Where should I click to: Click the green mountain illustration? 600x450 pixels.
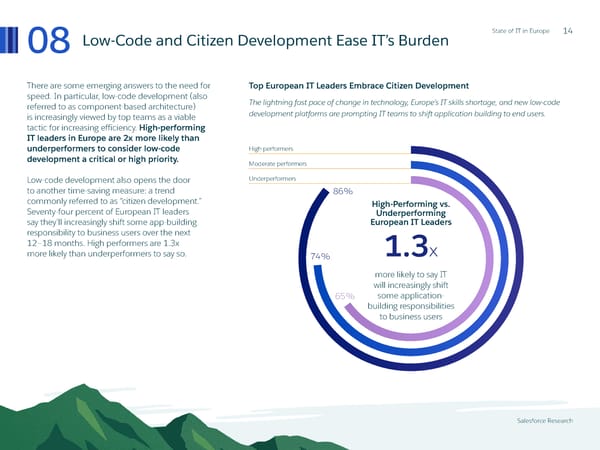tap(150, 410)
